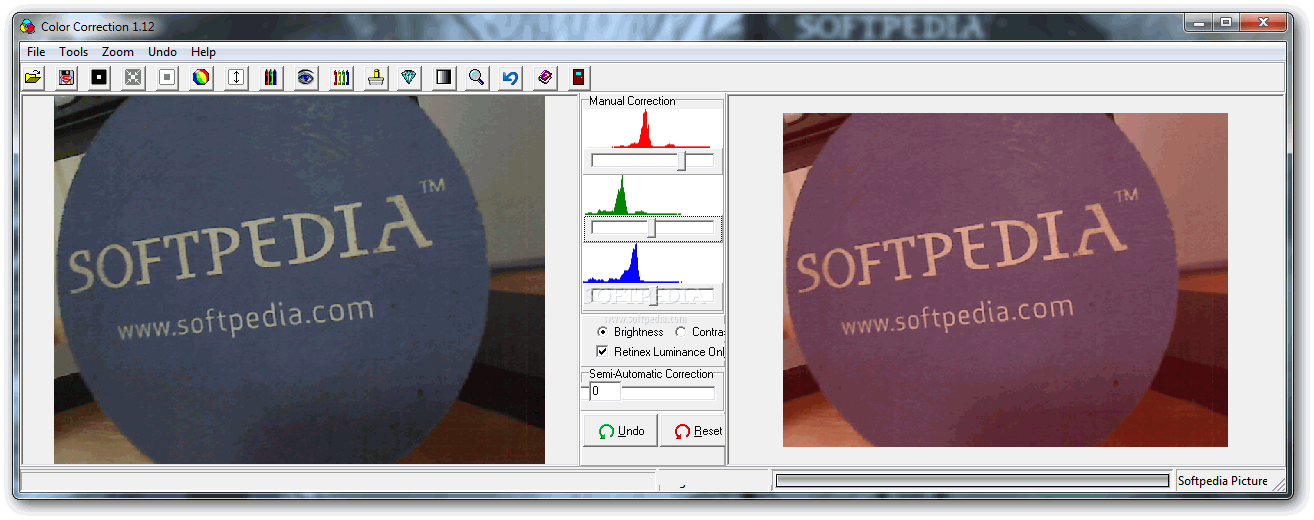Click the red histogram graph

[x=652, y=129]
